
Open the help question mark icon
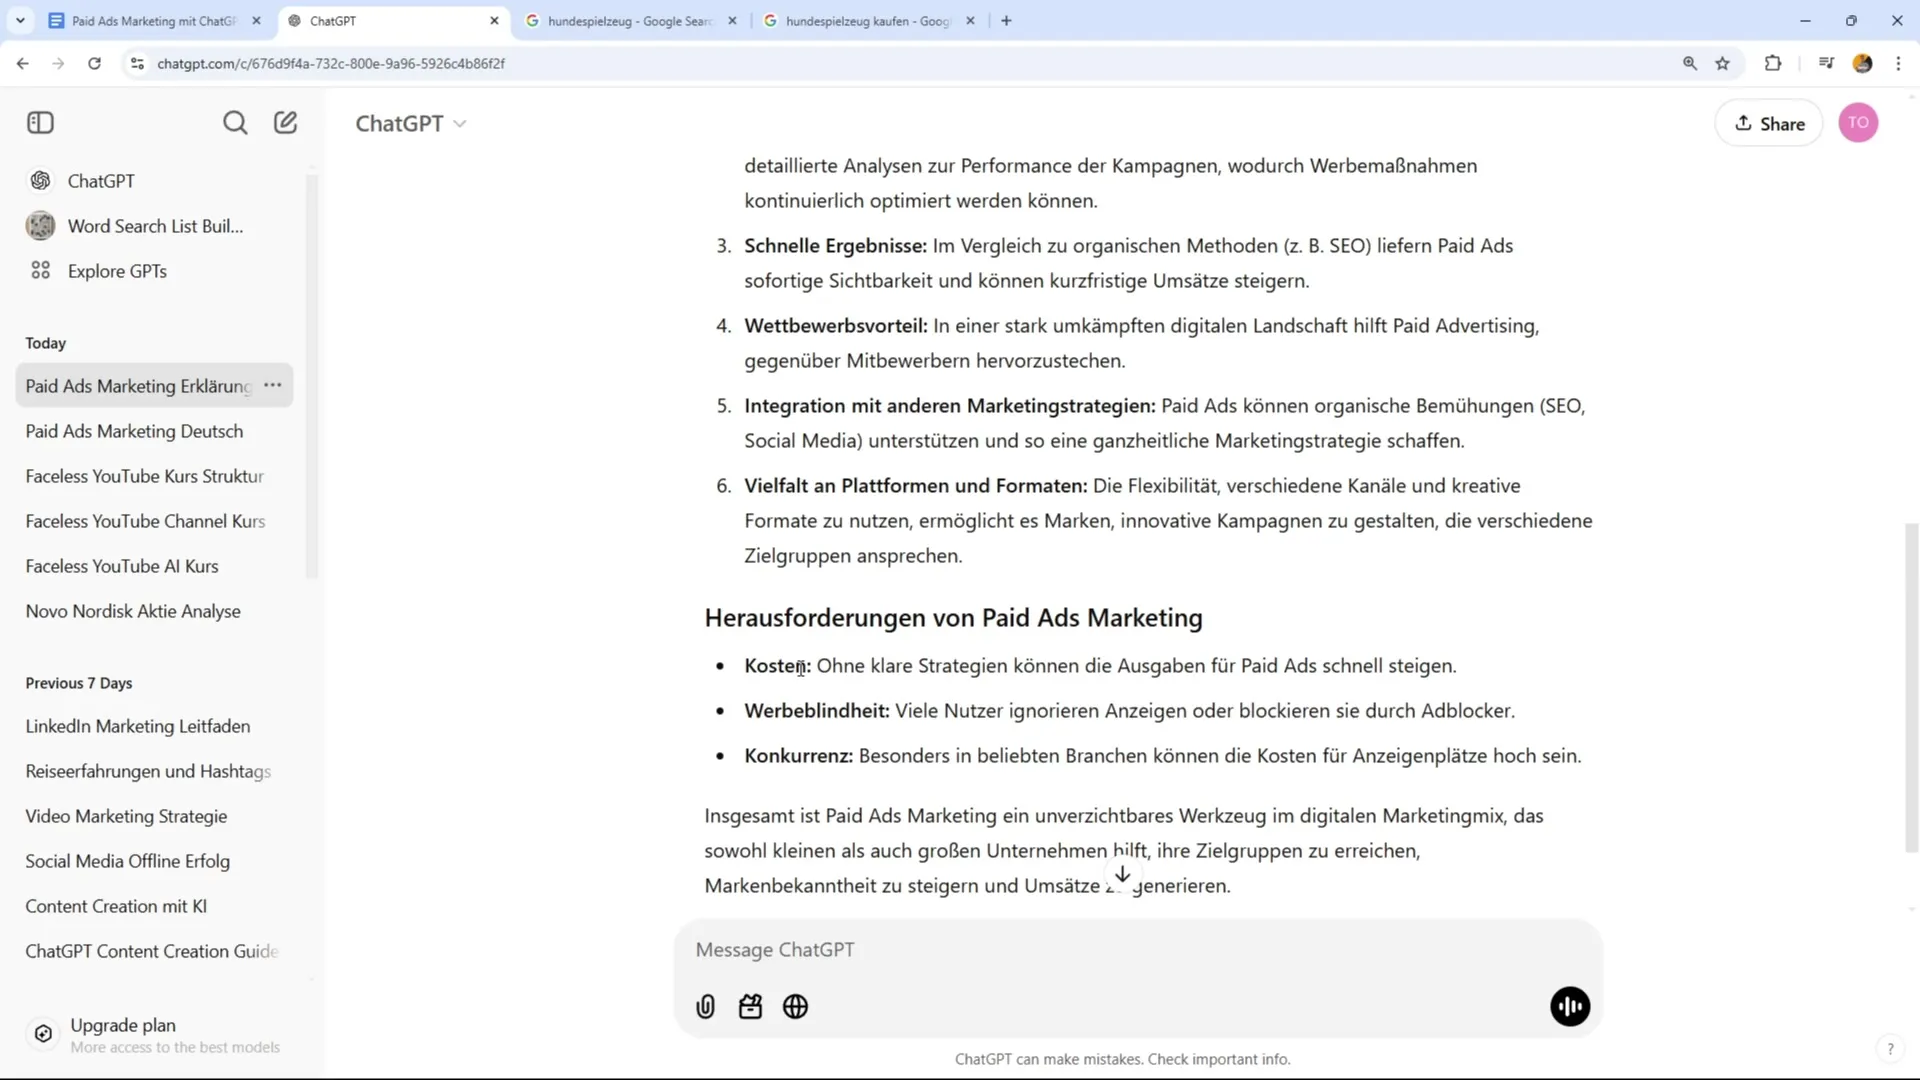[1890, 1049]
